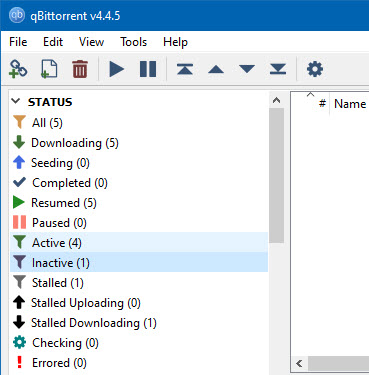The height and width of the screenshot is (375, 369).
Task: Filter by Stalled Uploading (0)
Action: 139,303
